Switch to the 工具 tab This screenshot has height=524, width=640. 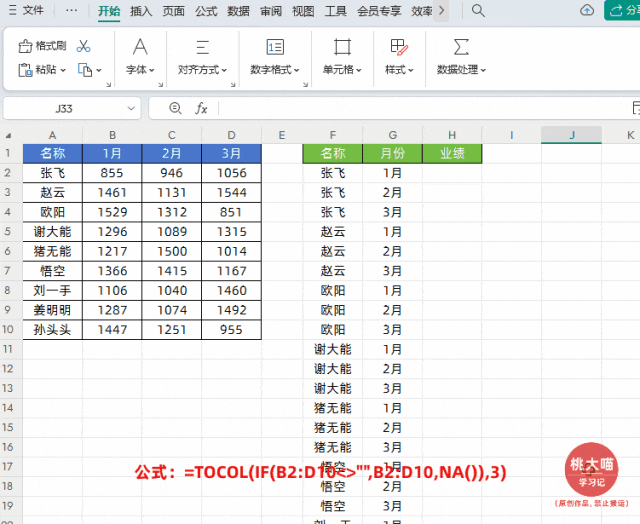[x=336, y=11]
